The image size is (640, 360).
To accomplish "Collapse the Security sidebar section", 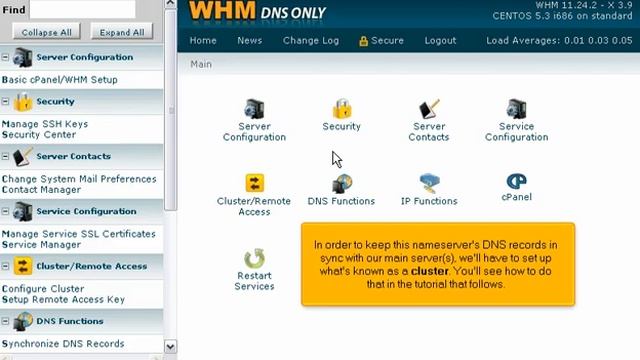I will tap(5, 101).
